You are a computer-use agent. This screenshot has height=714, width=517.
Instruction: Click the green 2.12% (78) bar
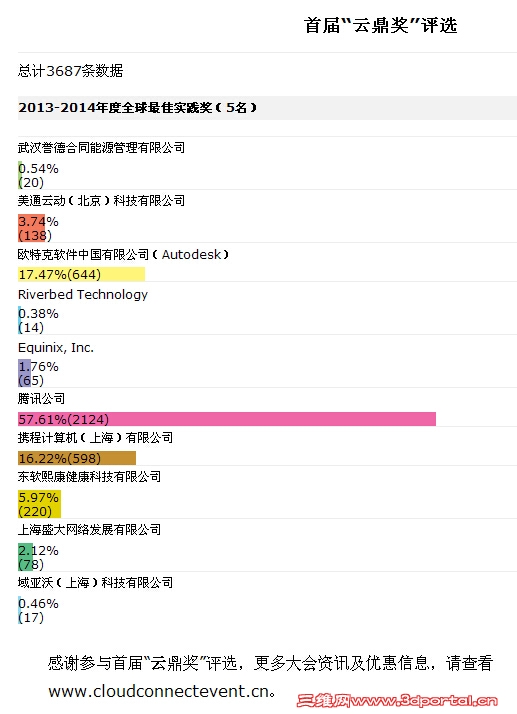pos(26,557)
